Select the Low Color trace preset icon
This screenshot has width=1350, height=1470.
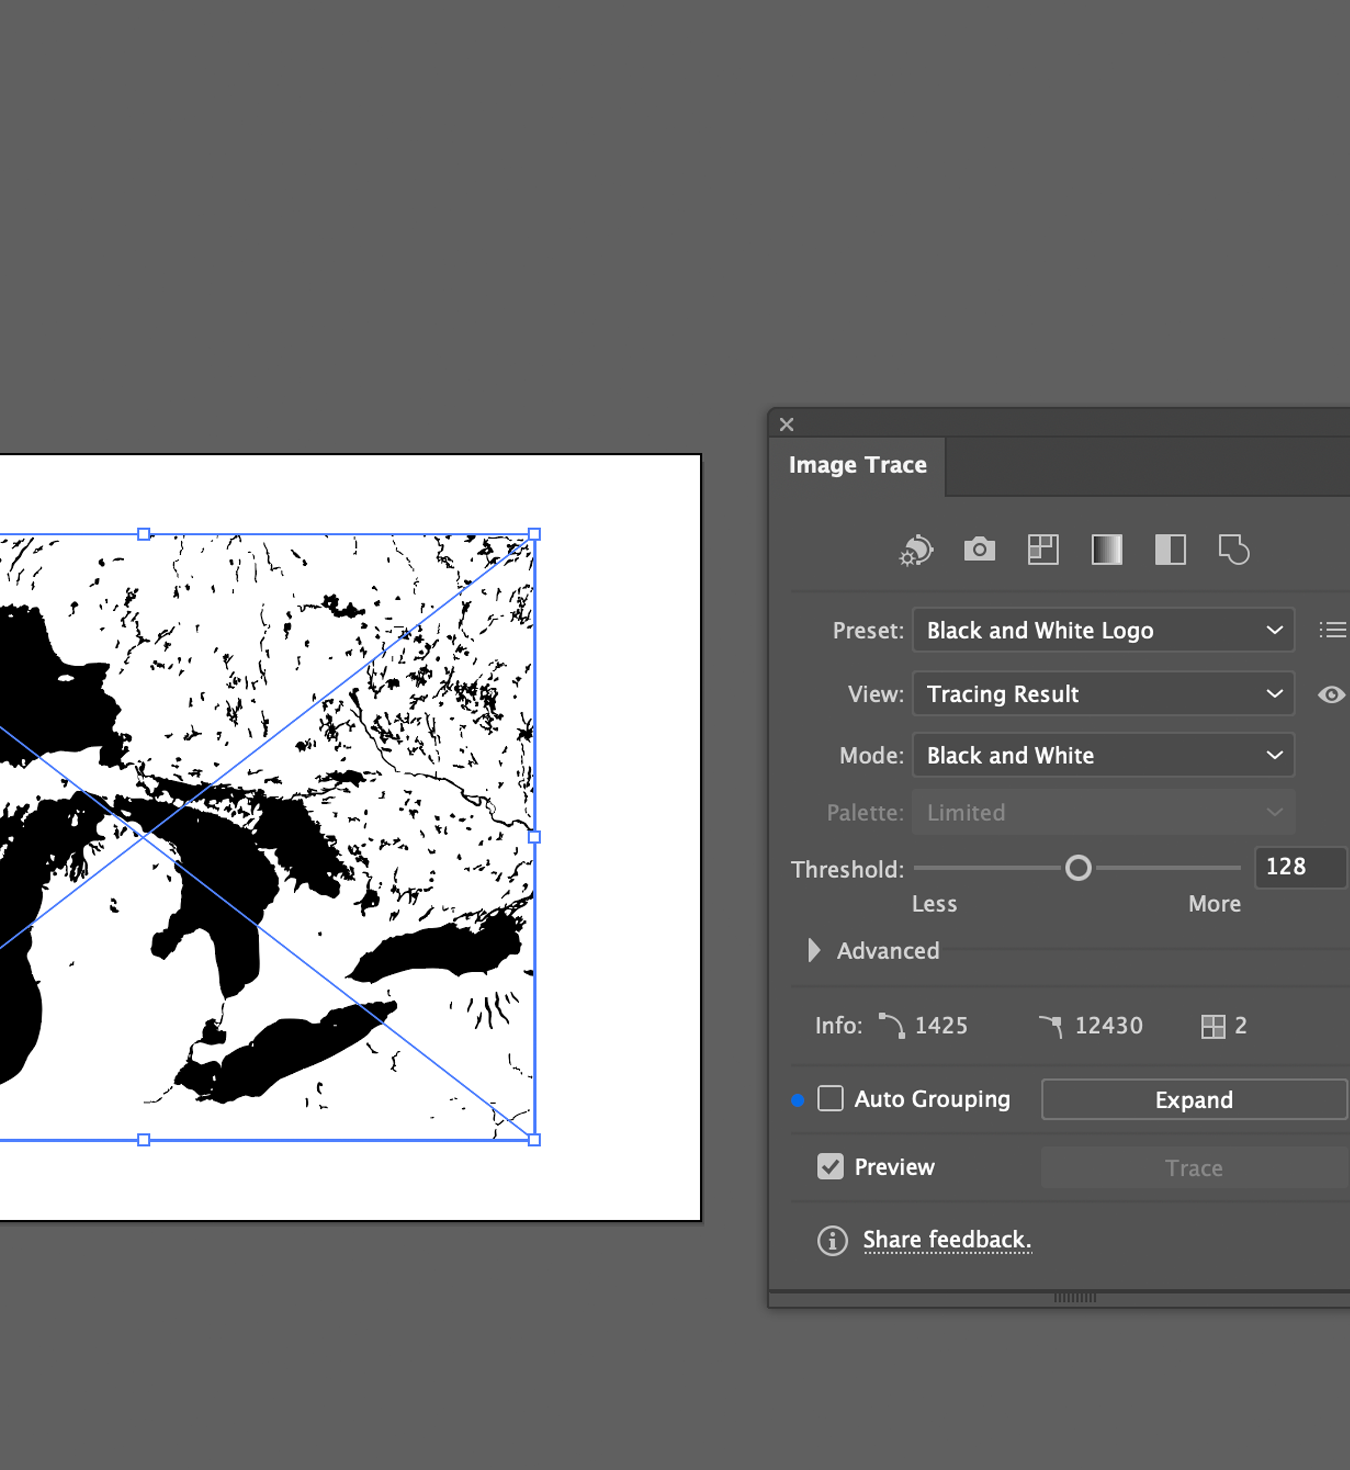tap(1043, 550)
